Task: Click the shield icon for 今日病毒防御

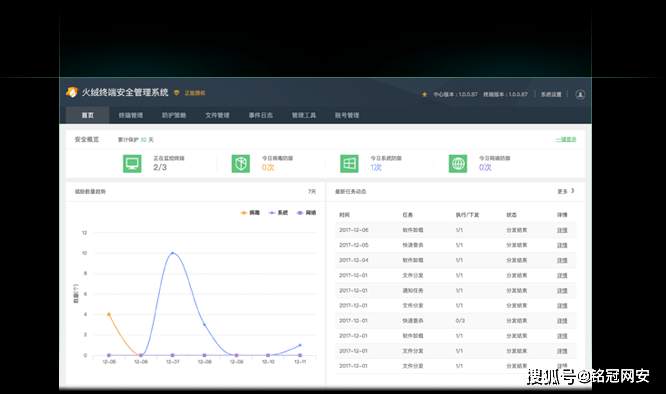Action: coord(241,163)
